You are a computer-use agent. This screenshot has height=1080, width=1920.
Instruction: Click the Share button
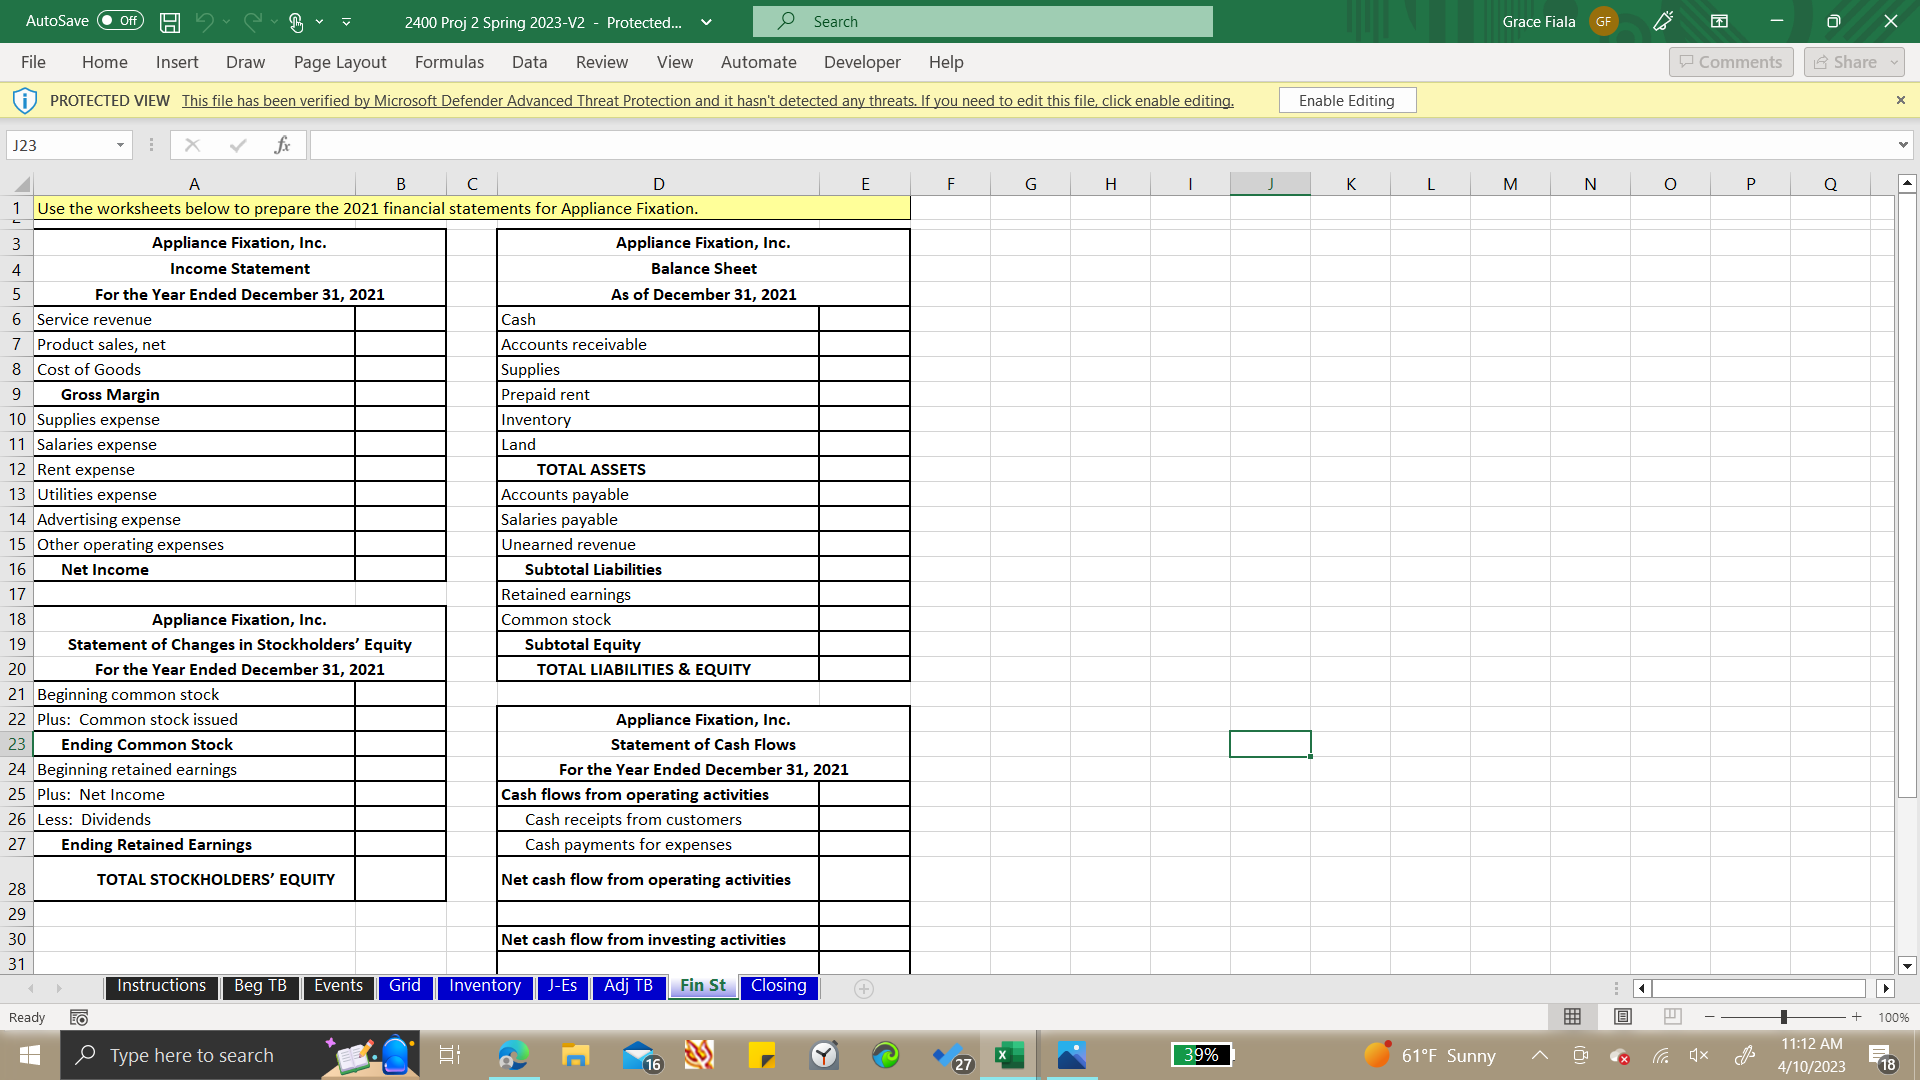(1854, 62)
